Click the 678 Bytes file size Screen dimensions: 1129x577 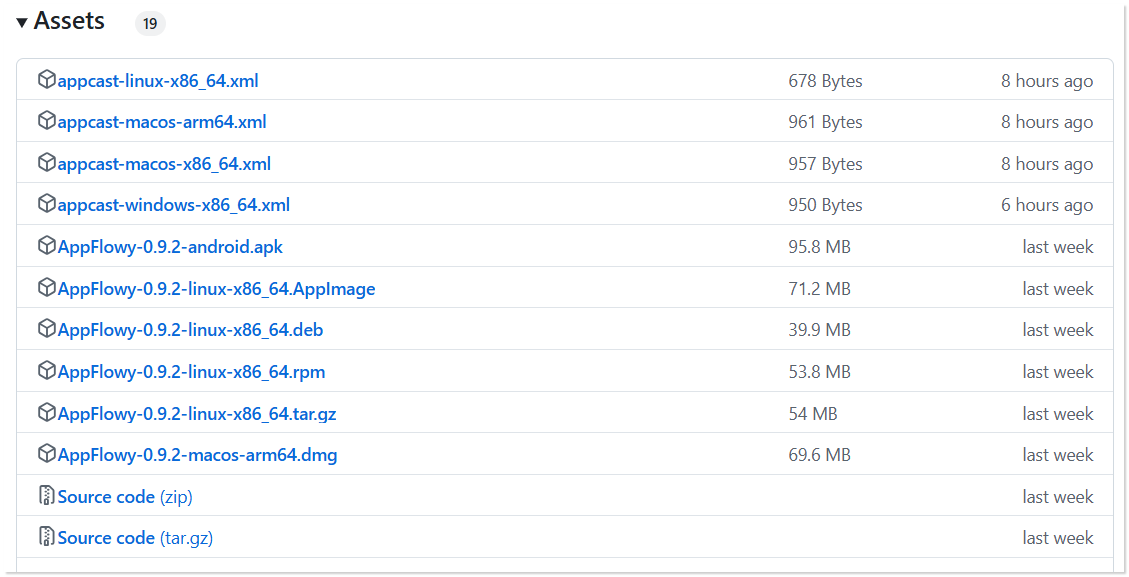(825, 81)
